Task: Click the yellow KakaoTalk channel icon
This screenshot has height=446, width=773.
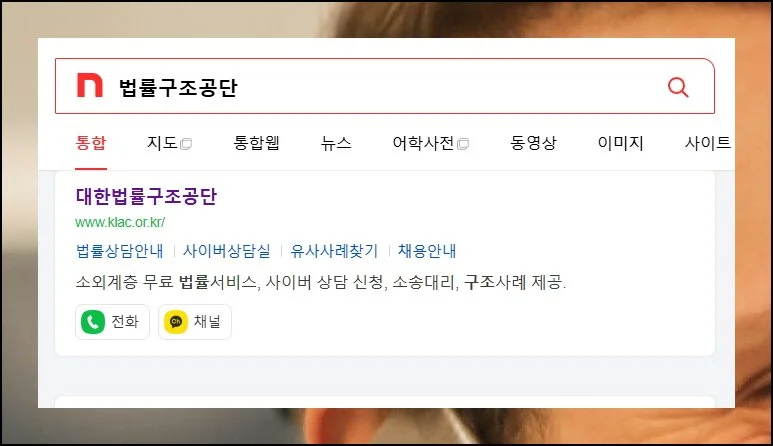Action: (176, 322)
